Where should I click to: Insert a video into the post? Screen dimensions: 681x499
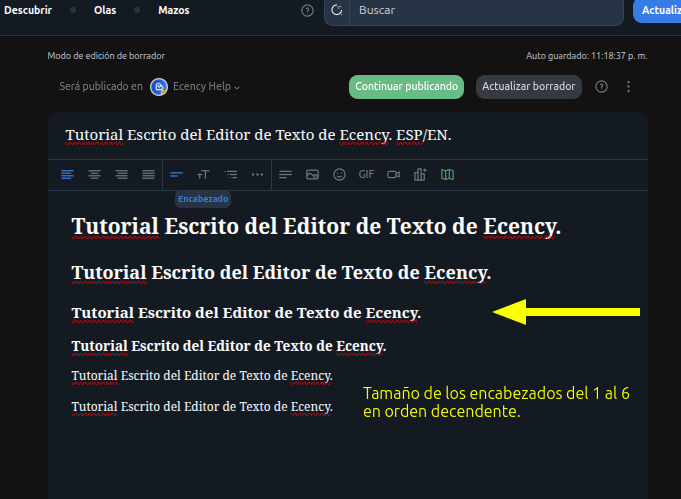point(393,175)
